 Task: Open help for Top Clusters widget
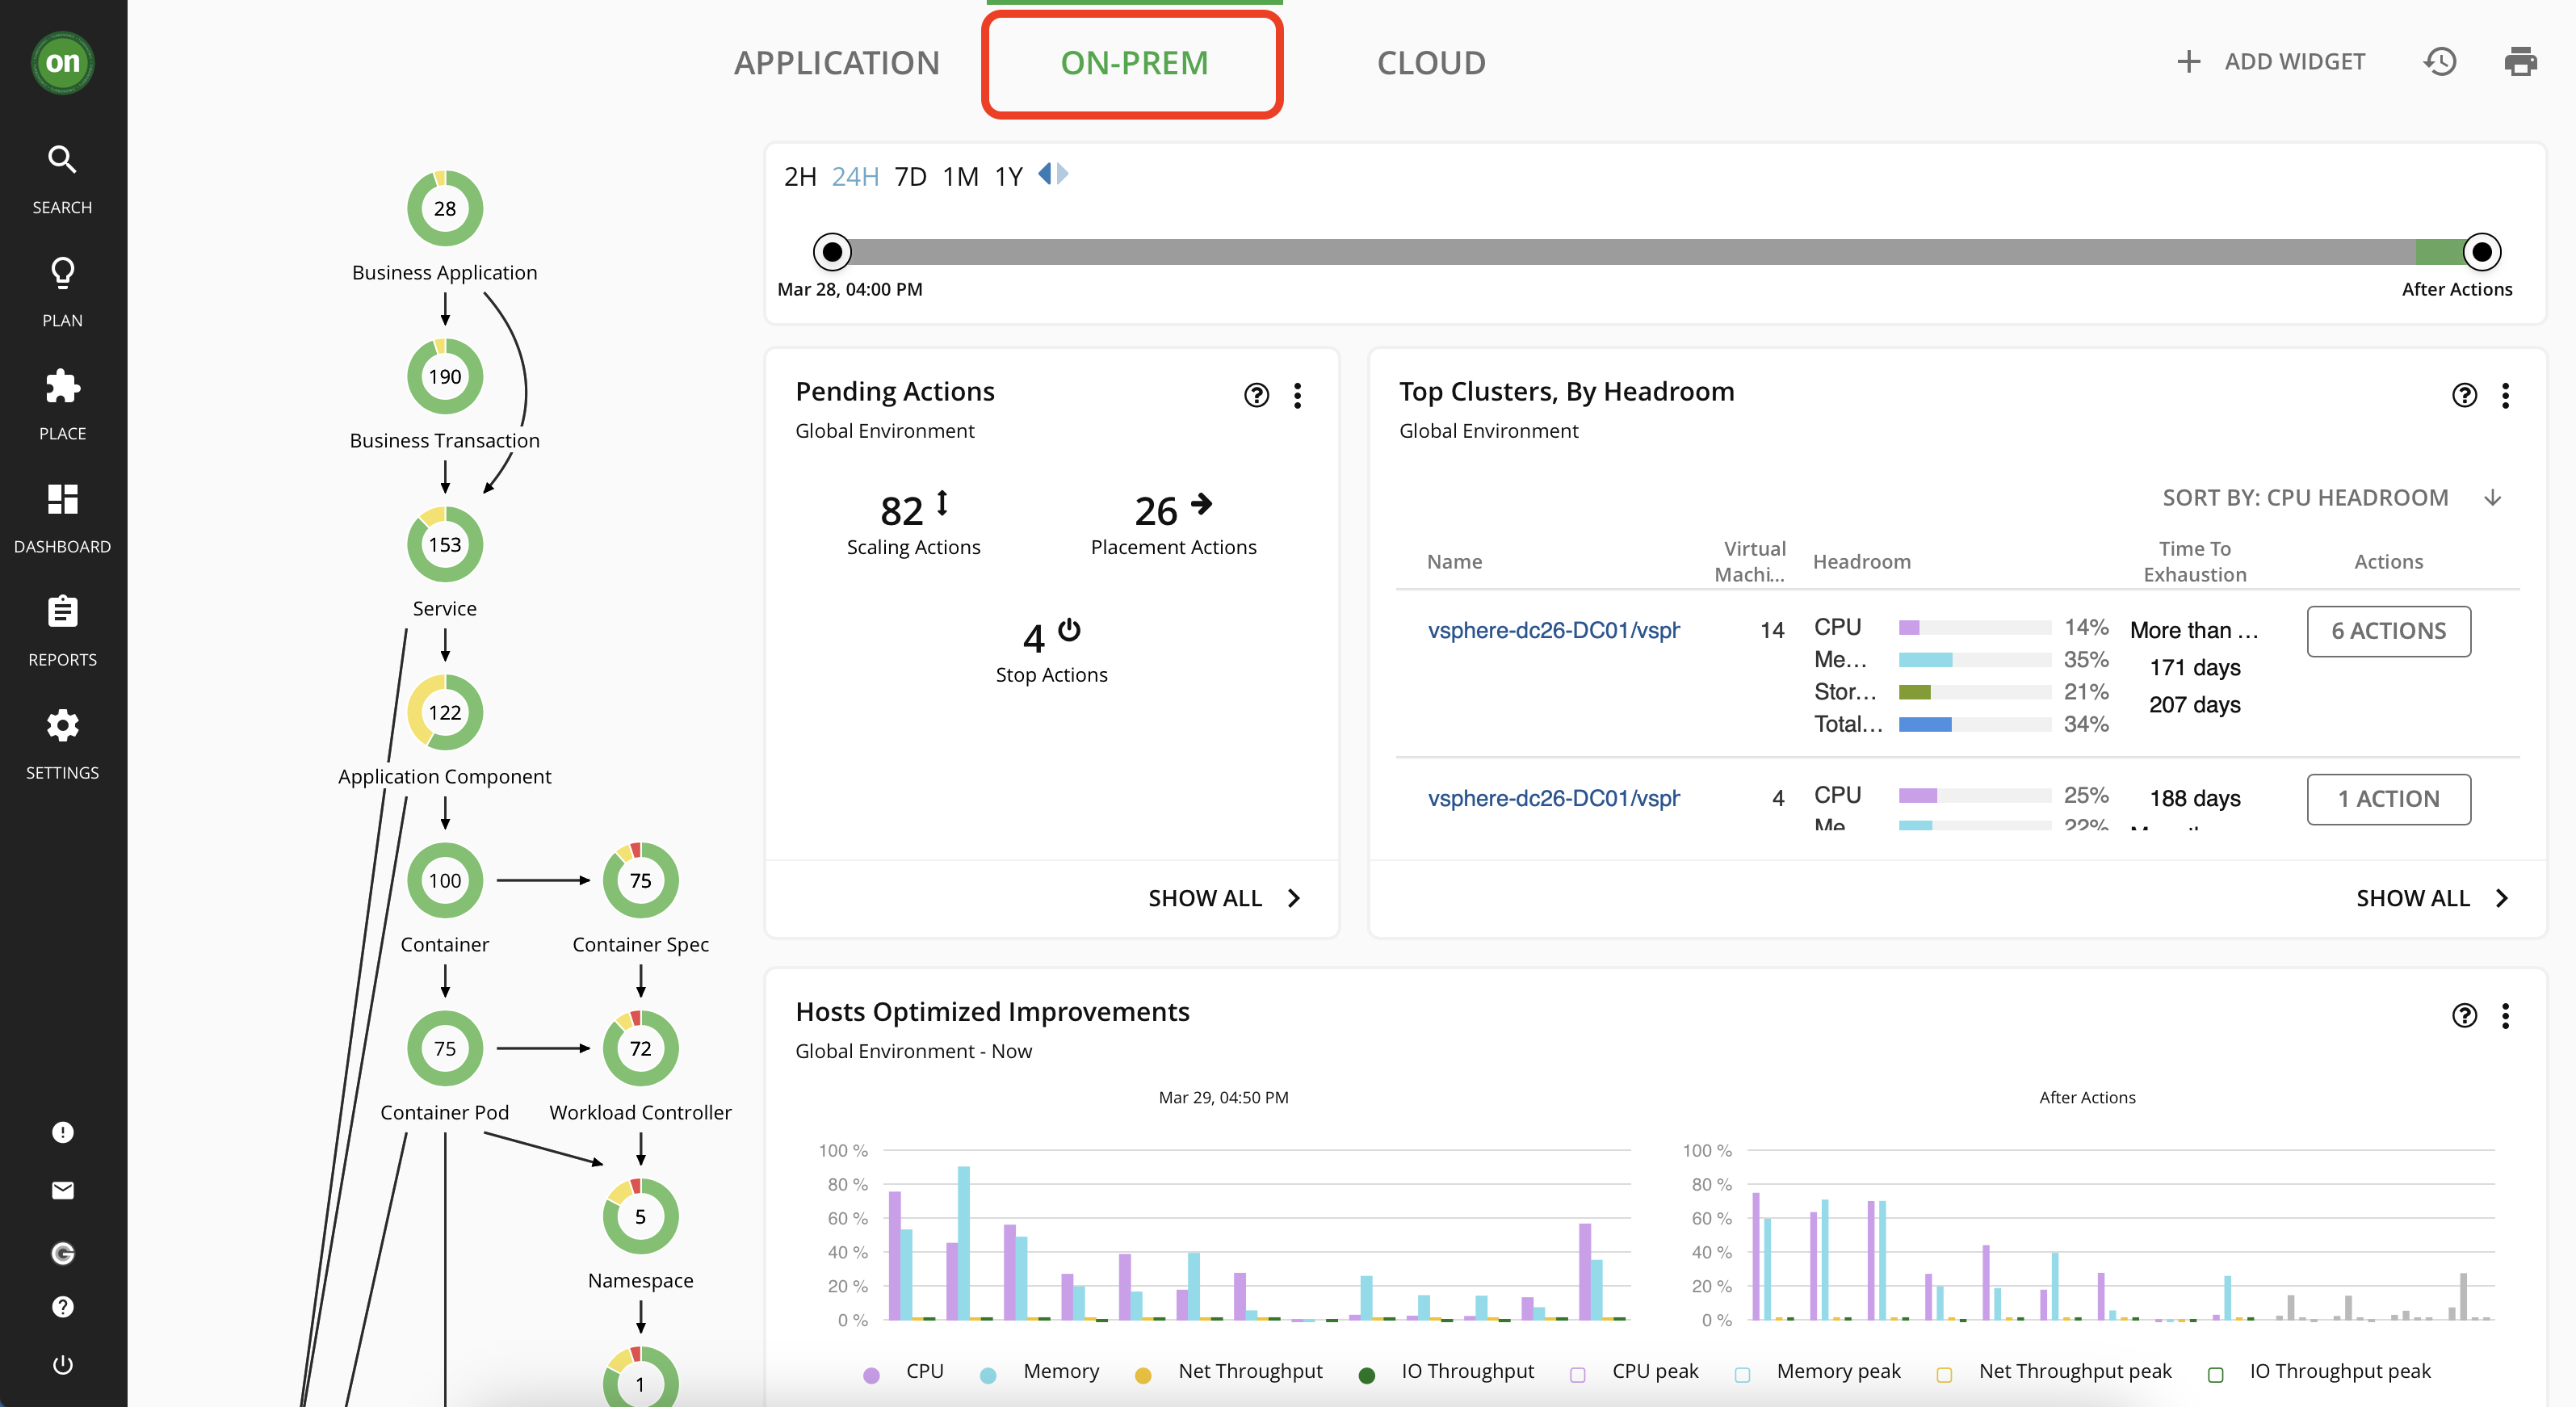[2464, 395]
